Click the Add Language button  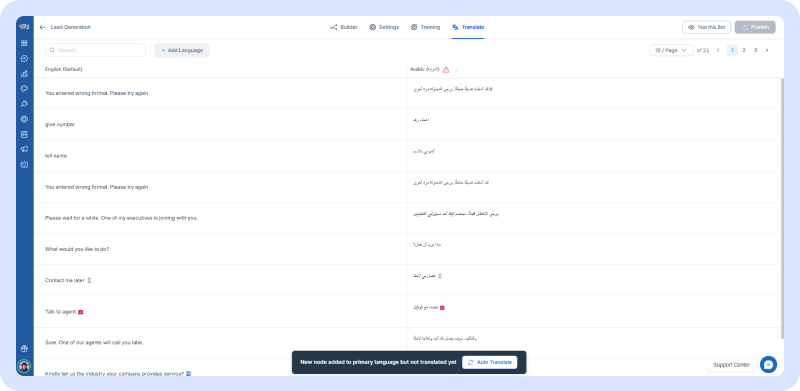[182, 50]
